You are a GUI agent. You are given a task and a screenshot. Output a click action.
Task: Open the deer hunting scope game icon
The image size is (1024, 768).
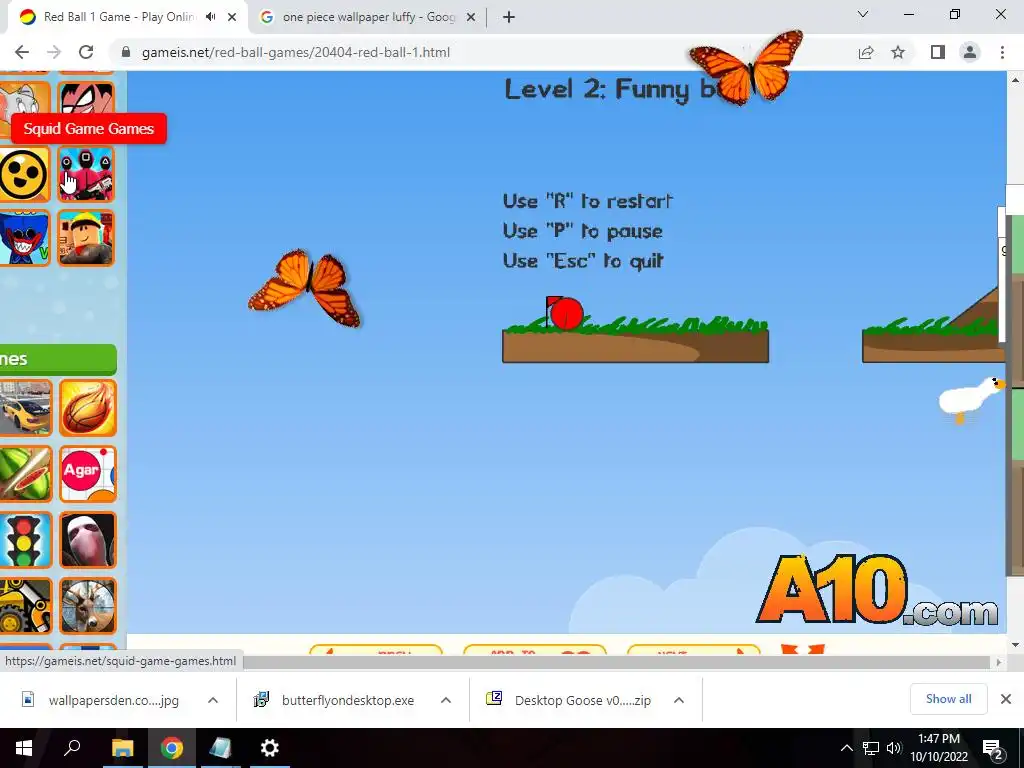(88, 606)
